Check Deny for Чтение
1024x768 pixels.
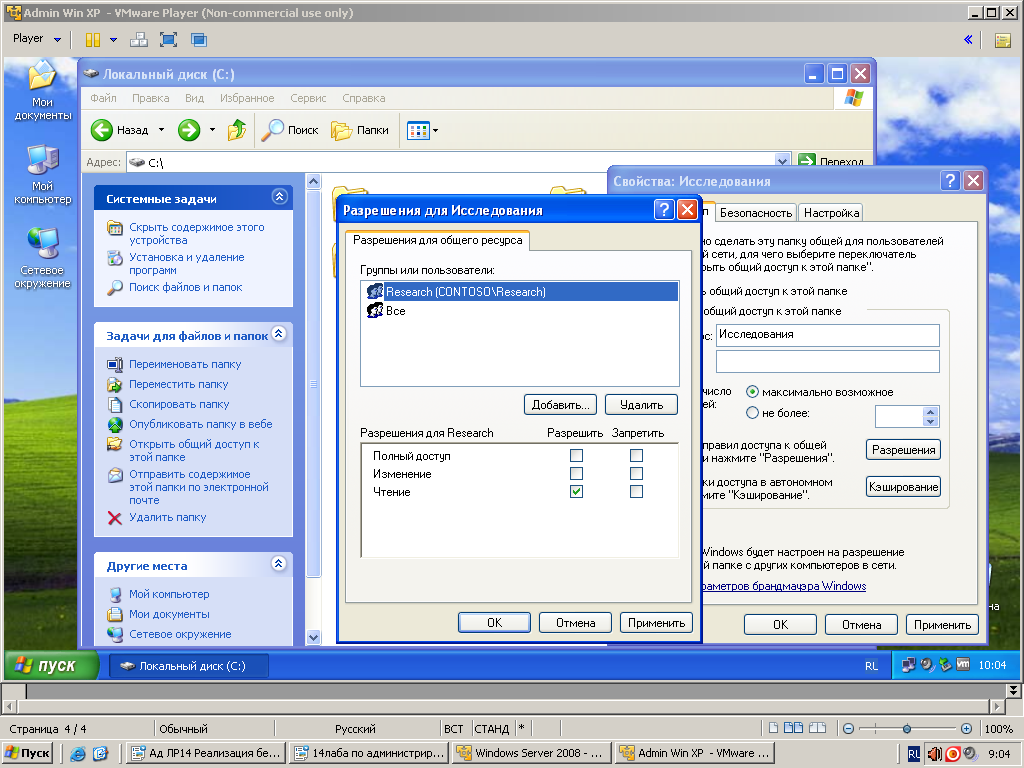coord(636,491)
